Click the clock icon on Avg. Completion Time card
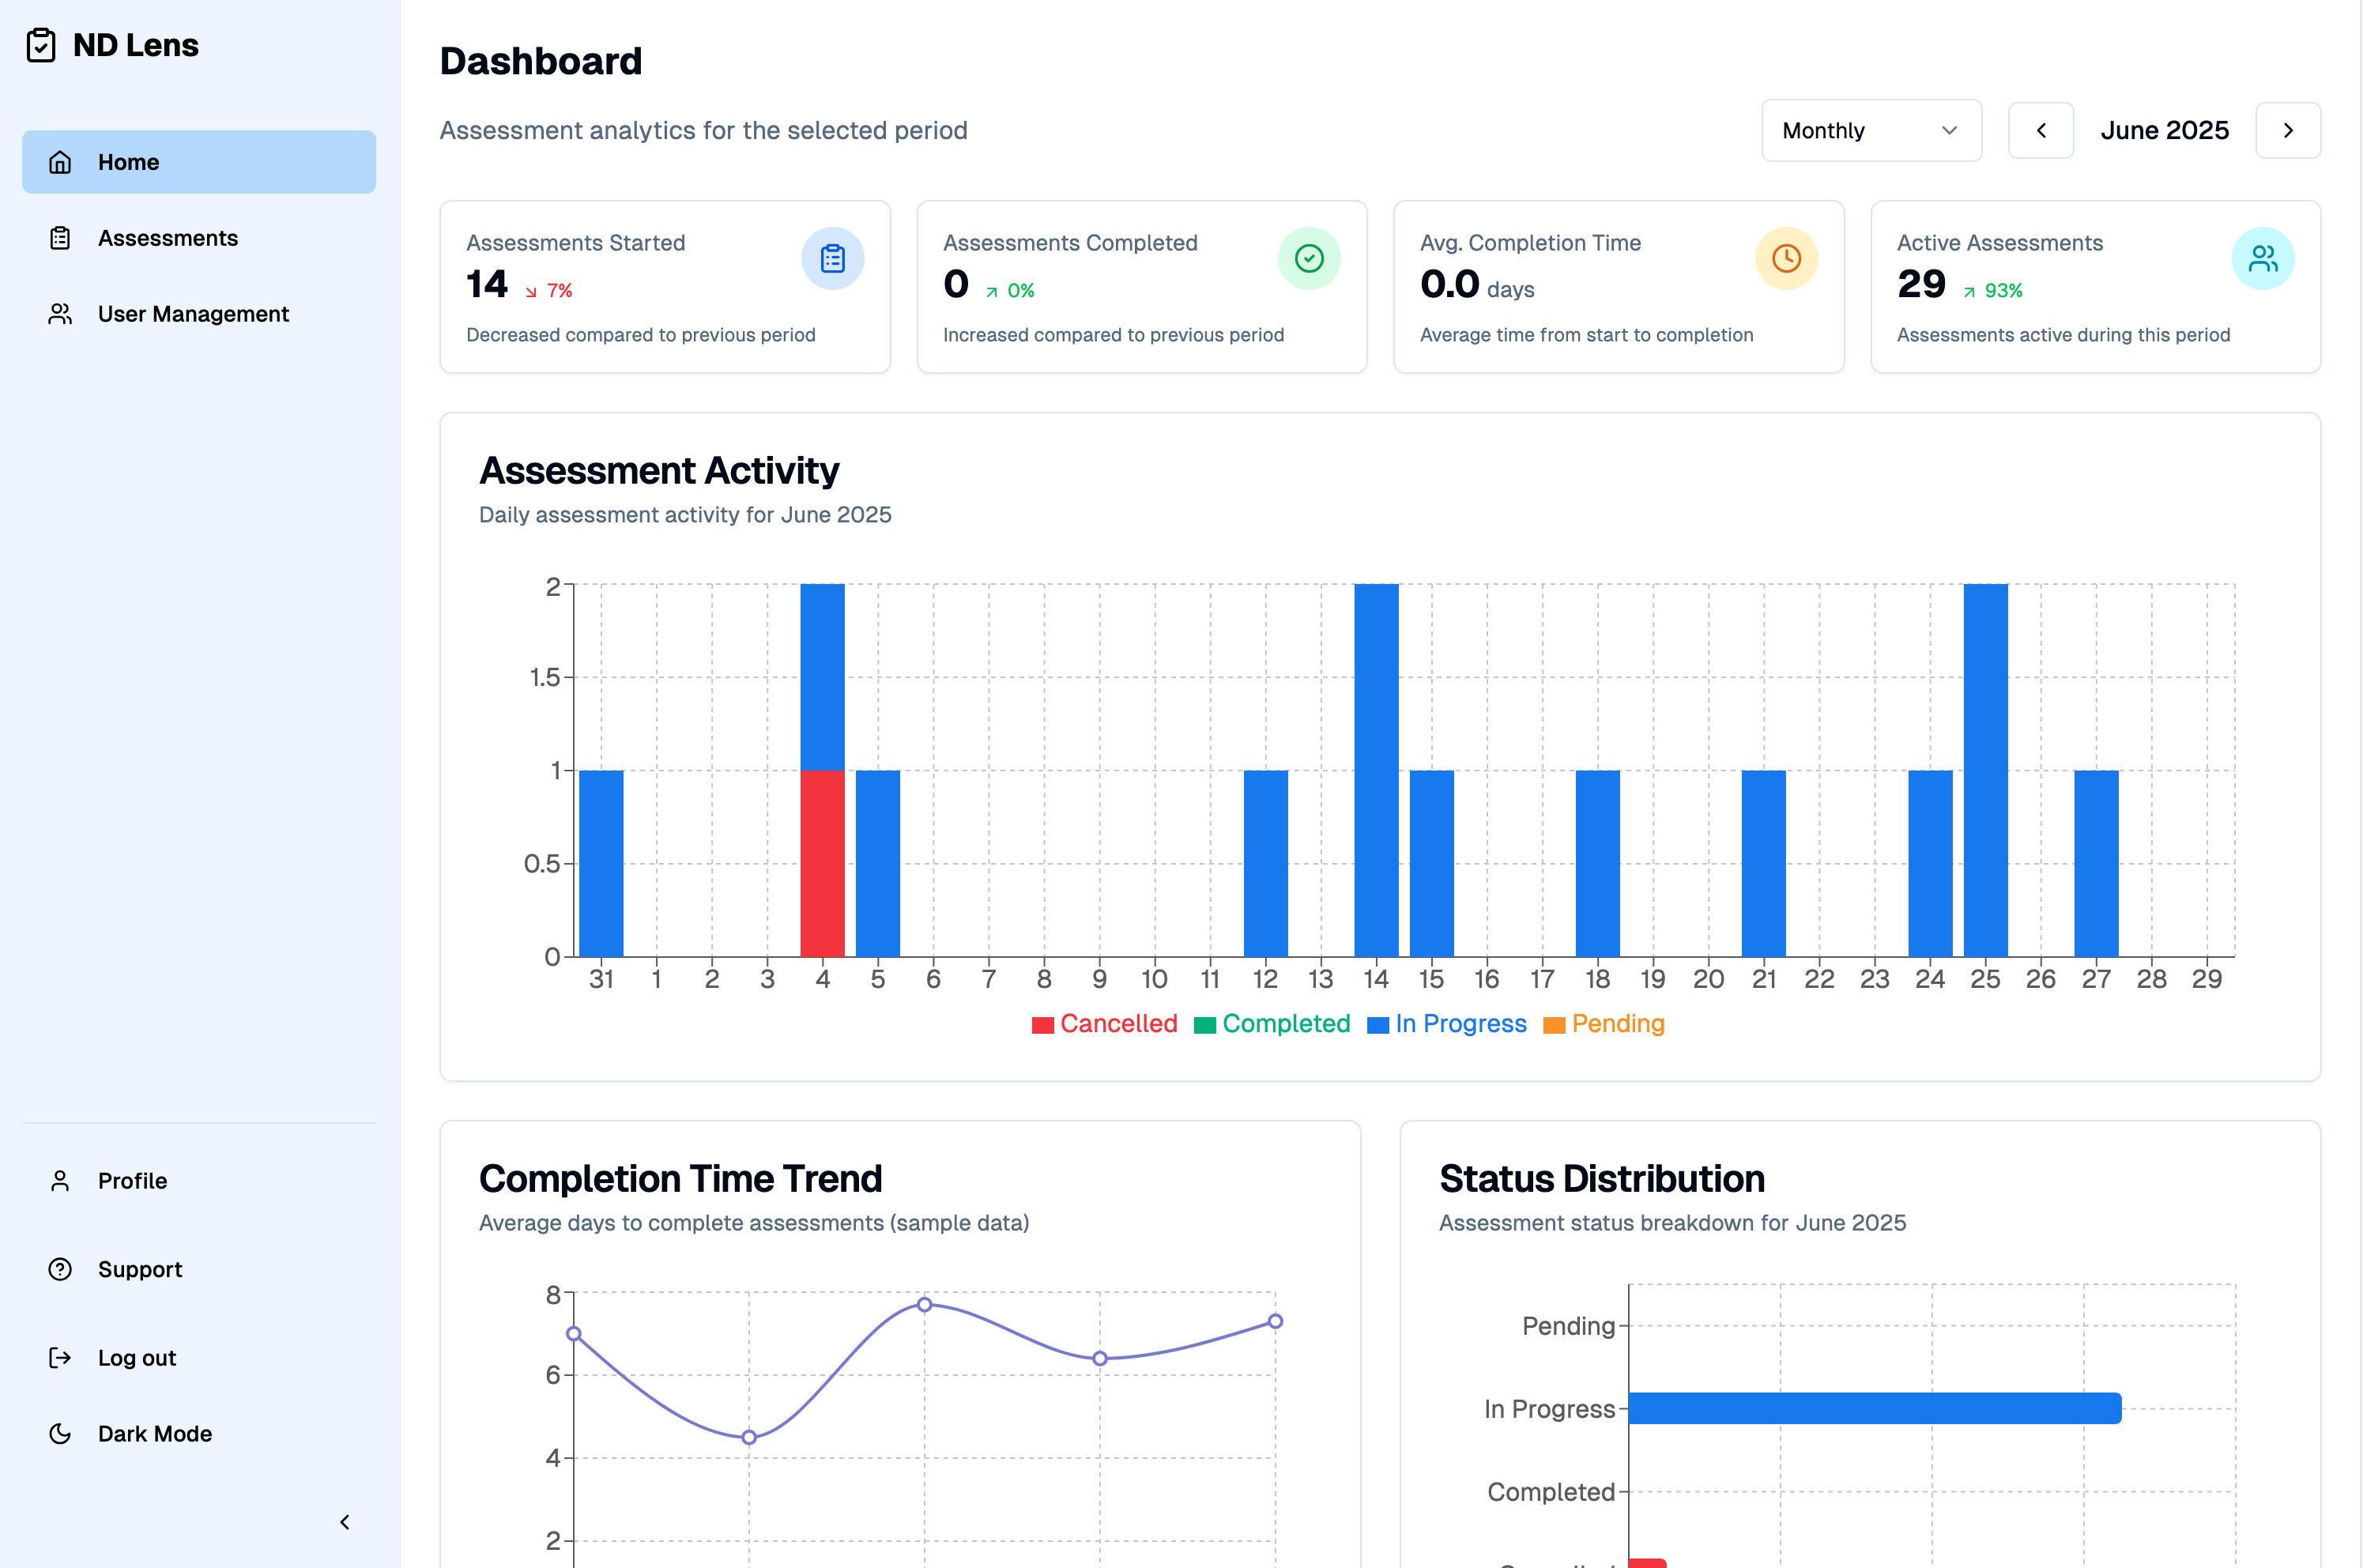The image size is (2363, 1568). coord(1786,258)
